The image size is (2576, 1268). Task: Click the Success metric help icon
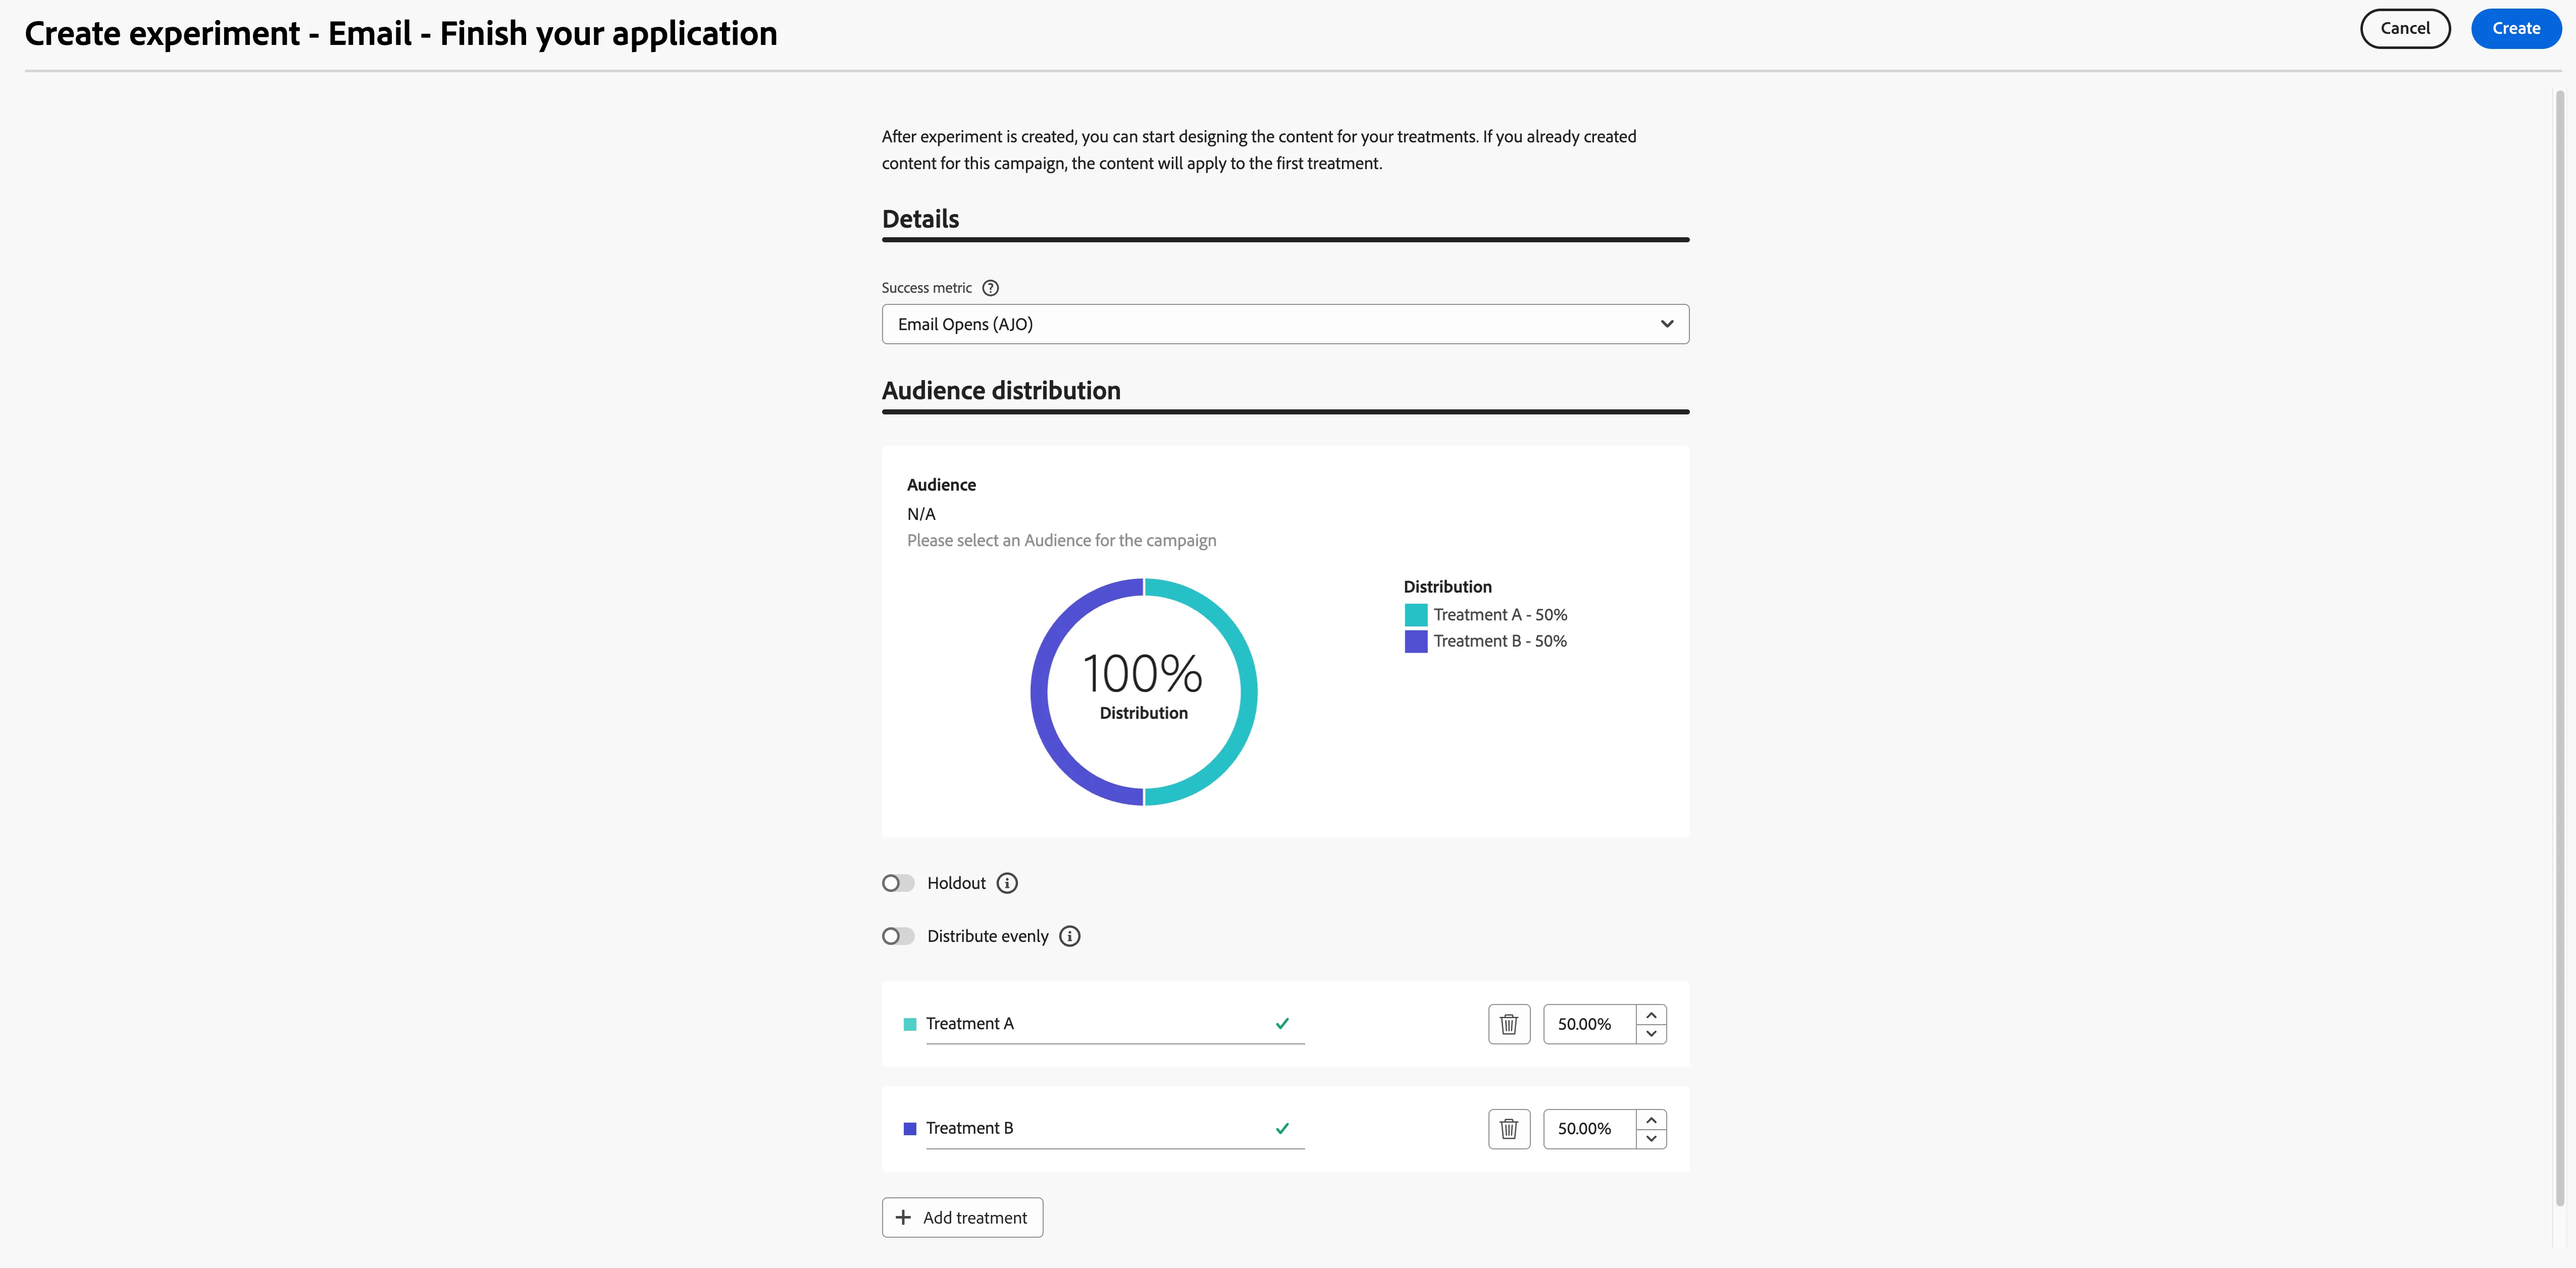pyautogui.click(x=990, y=288)
